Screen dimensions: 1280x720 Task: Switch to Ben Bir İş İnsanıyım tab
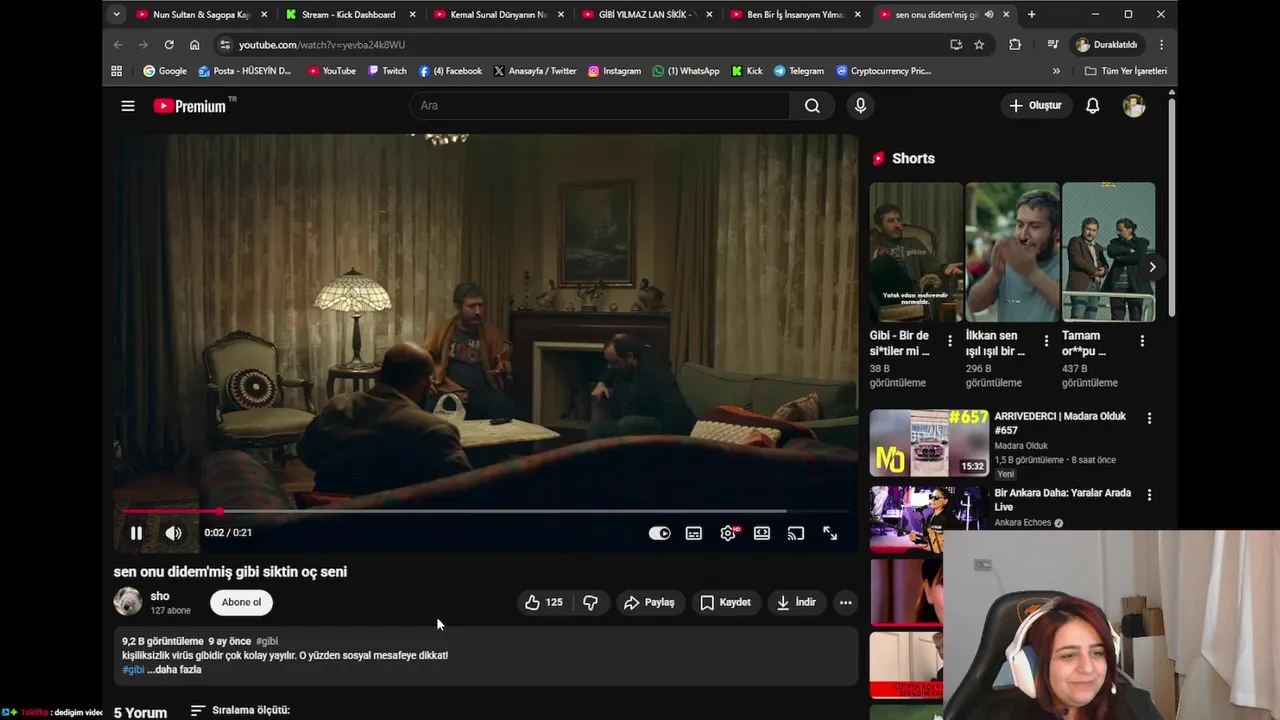coord(795,15)
